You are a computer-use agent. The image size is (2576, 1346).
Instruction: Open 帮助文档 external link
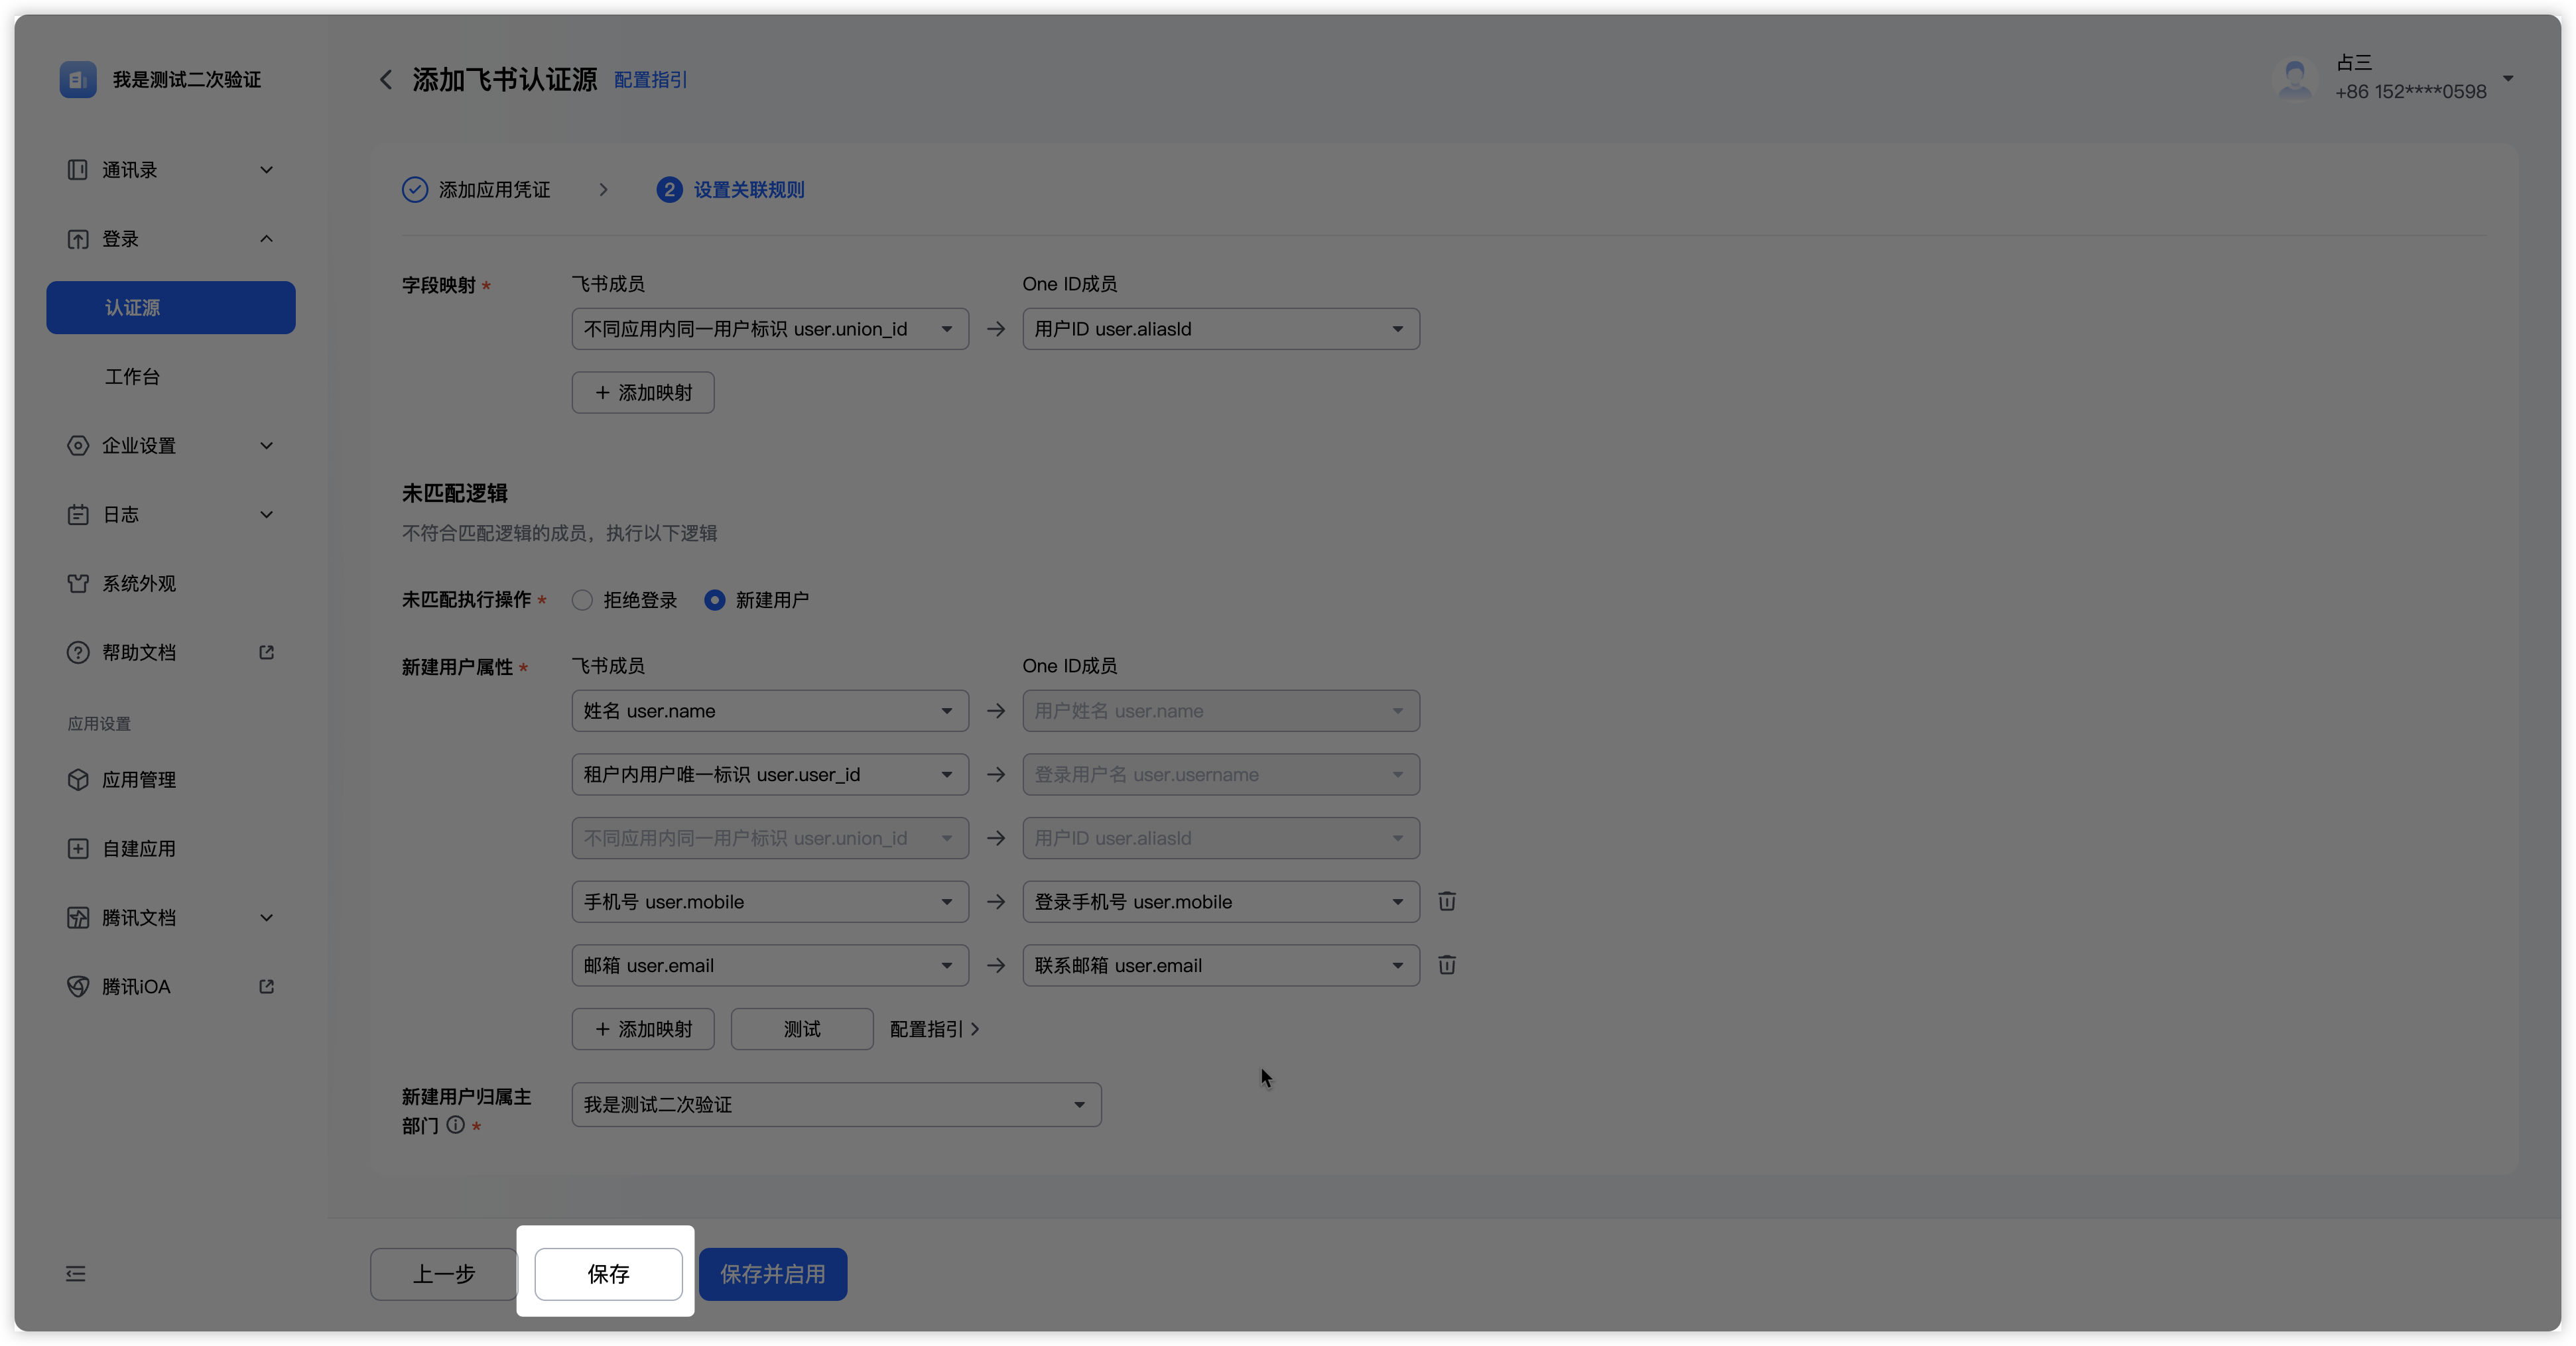click(x=138, y=653)
